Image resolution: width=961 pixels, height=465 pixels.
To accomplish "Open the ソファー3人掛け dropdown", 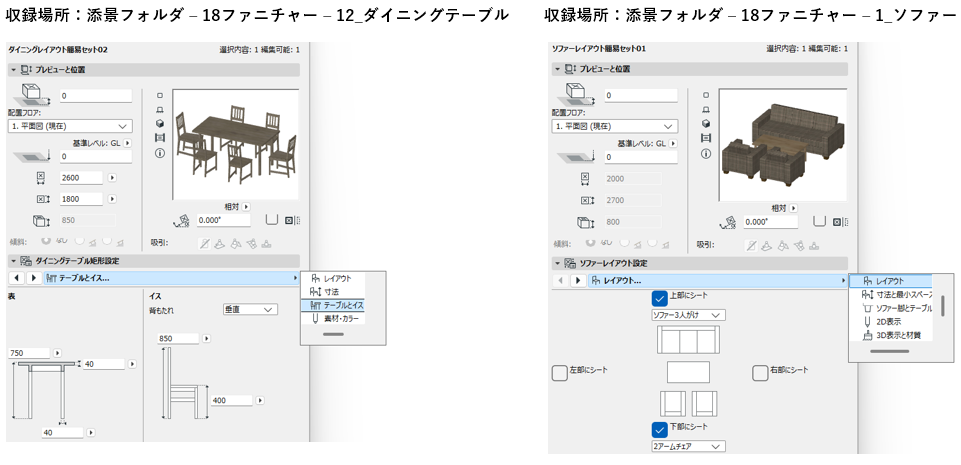I will pyautogui.click(x=688, y=315).
